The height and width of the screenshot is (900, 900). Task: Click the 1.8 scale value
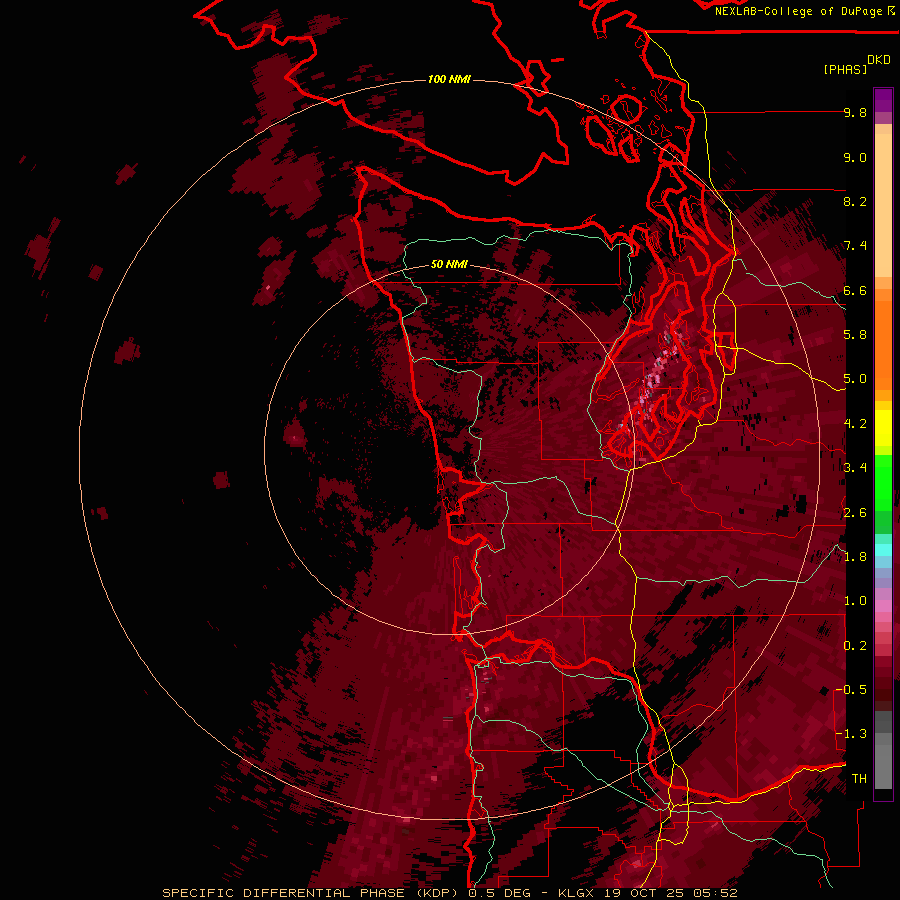[855, 557]
